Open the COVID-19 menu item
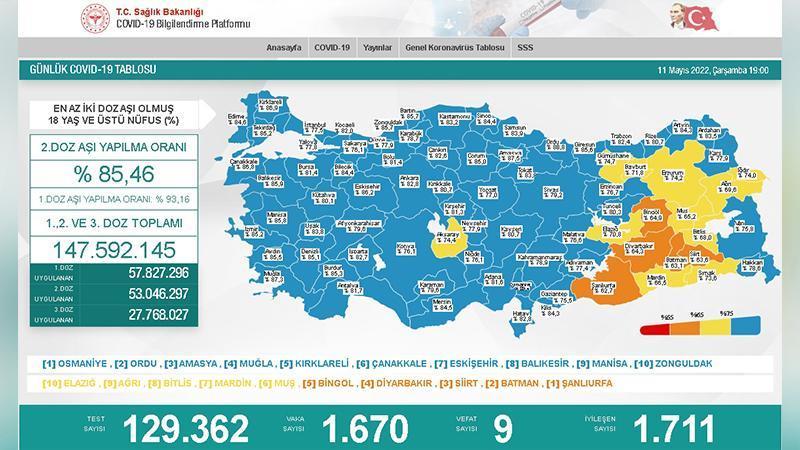 [x=331, y=47]
